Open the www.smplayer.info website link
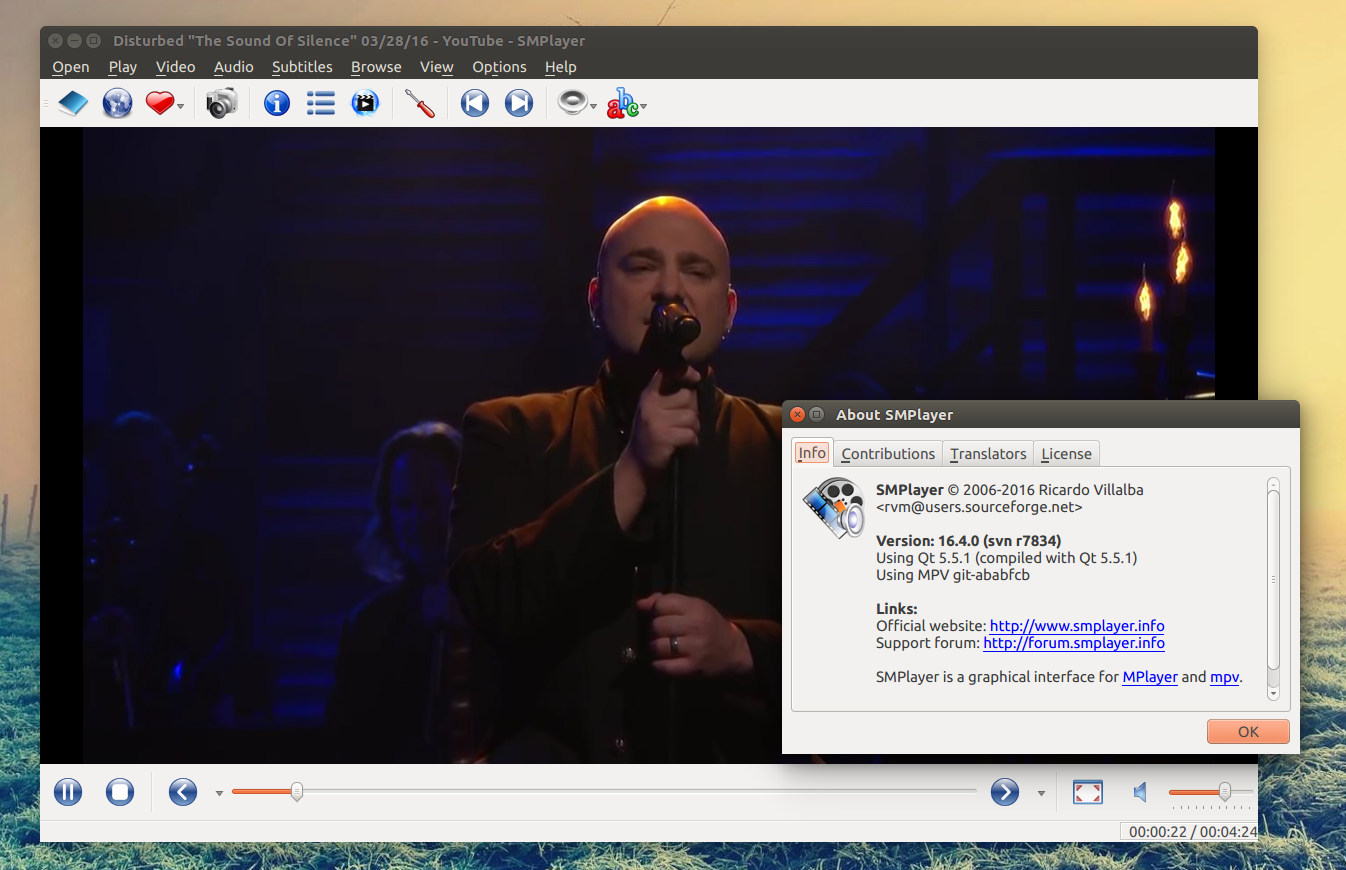The image size is (1346, 870). [1077, 626]
